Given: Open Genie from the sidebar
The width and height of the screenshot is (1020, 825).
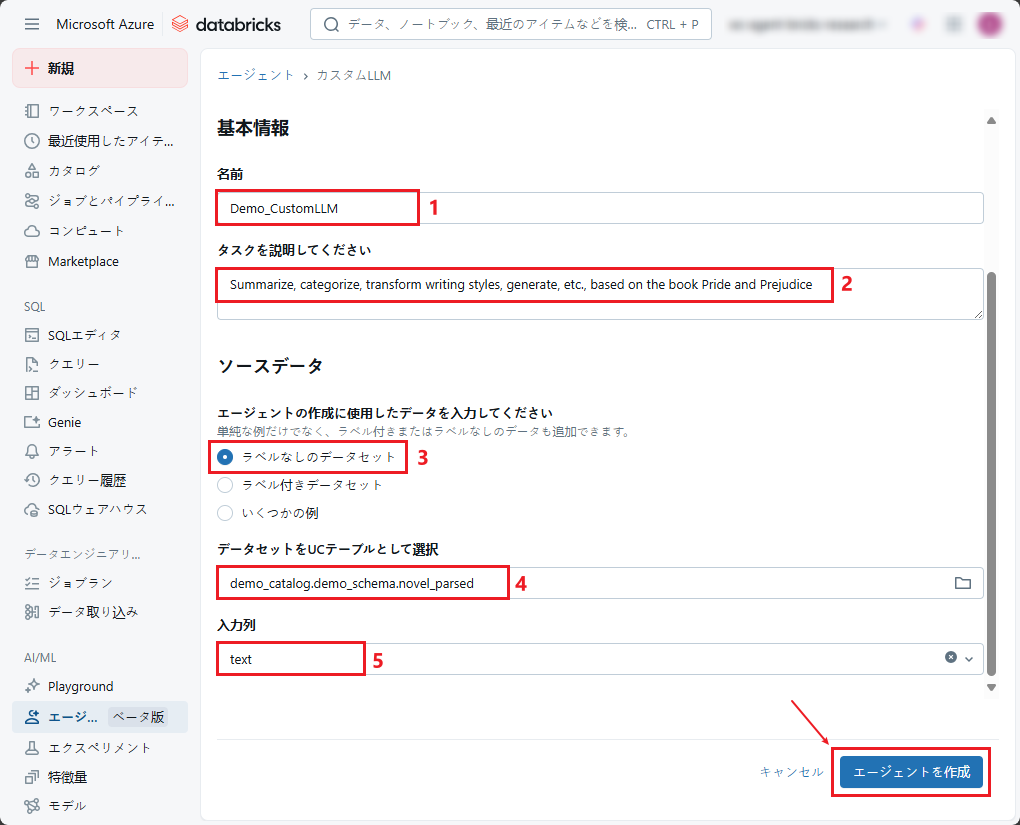Looking at the screenshot, I should click(65, 422).
